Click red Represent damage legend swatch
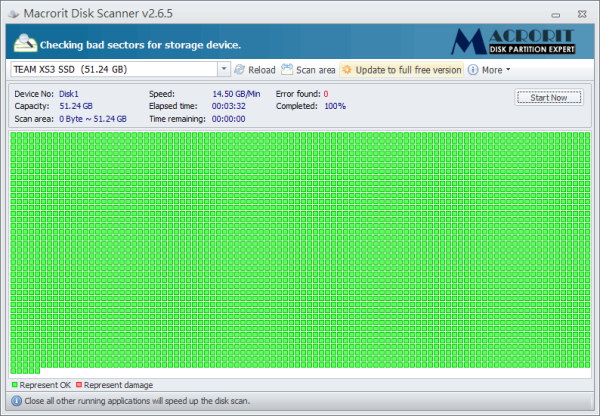This screenshot has width=600, height=416. (79, 385)
